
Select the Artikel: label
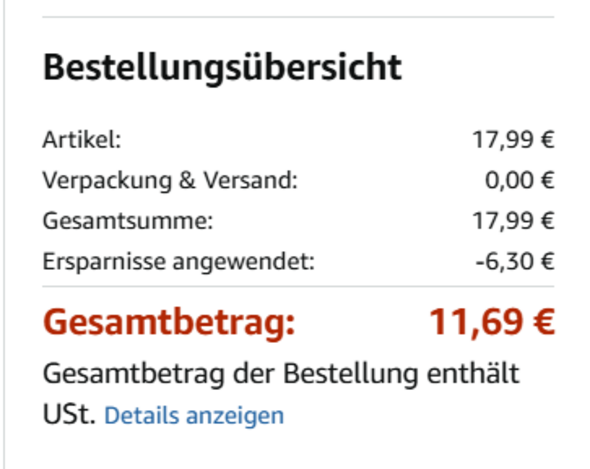pos(82,140)
